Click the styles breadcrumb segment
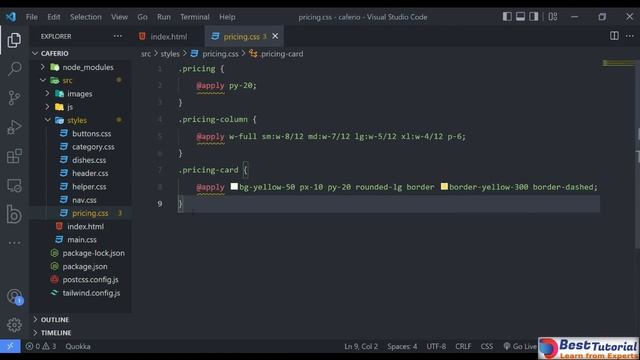This screenshot has height=360, width=640. [x=170, y=53]
